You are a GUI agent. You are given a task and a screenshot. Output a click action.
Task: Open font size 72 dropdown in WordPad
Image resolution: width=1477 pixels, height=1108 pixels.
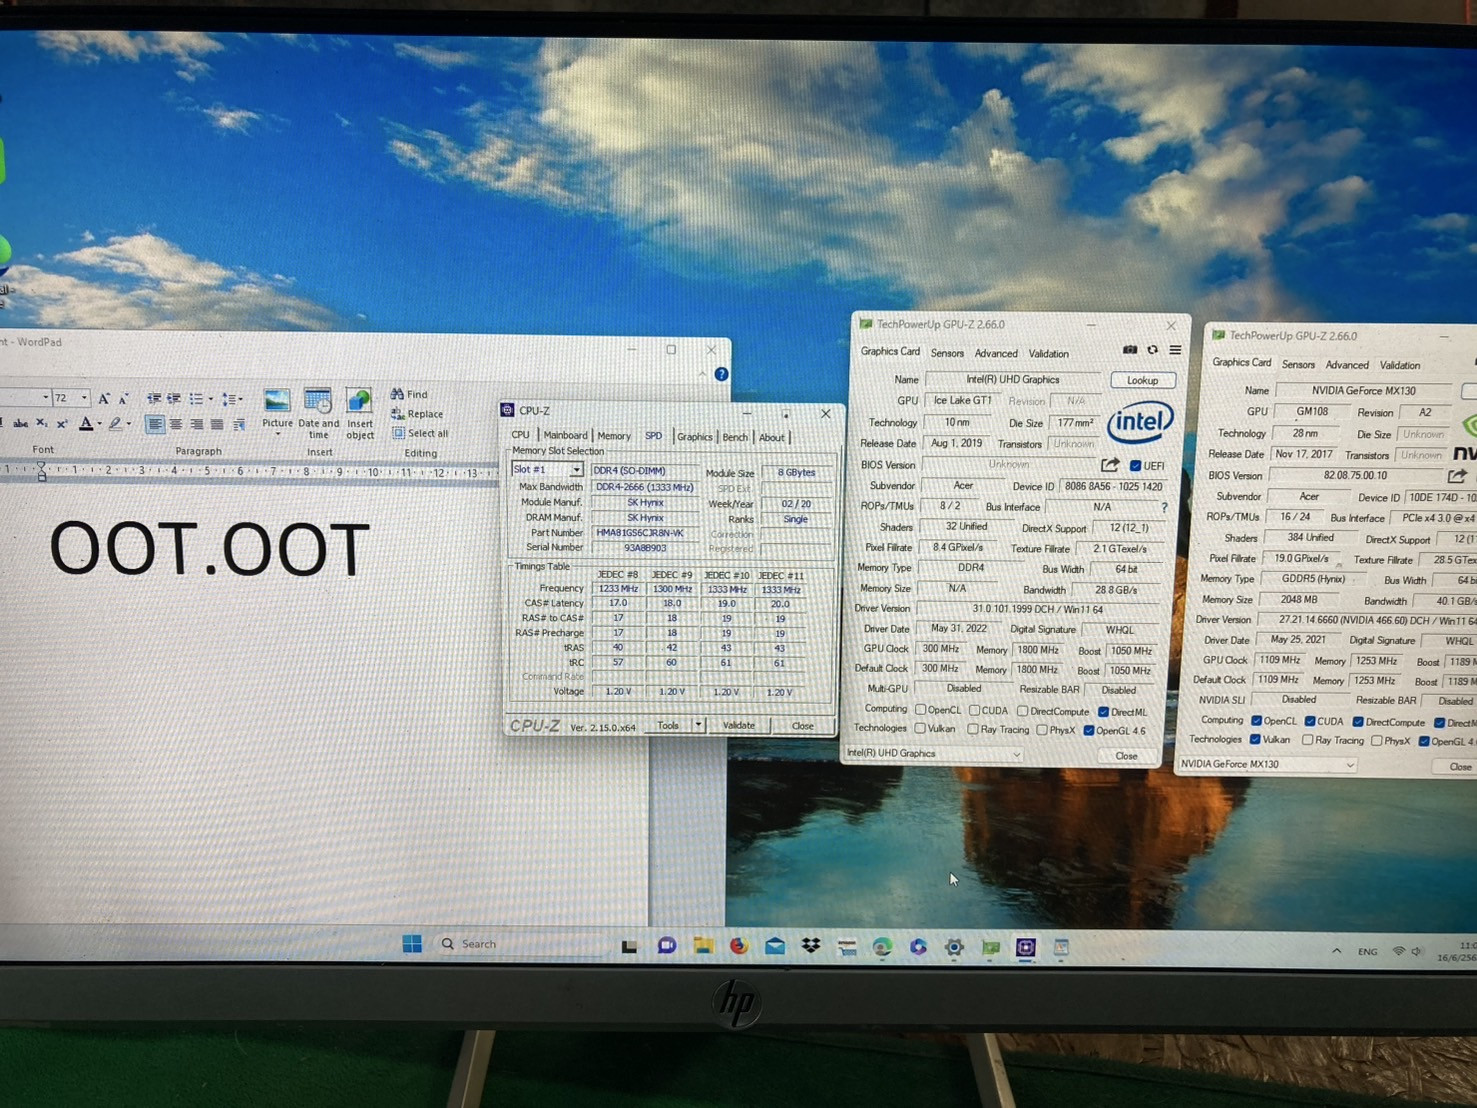[84, 398]
